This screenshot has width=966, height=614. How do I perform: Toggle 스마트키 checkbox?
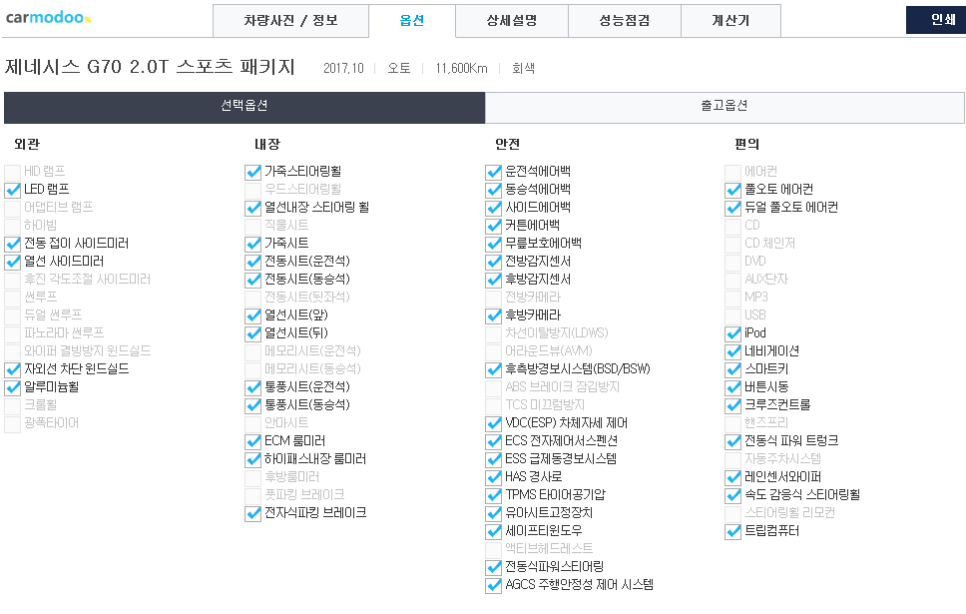pyautogui.click(x=733, y=370)
